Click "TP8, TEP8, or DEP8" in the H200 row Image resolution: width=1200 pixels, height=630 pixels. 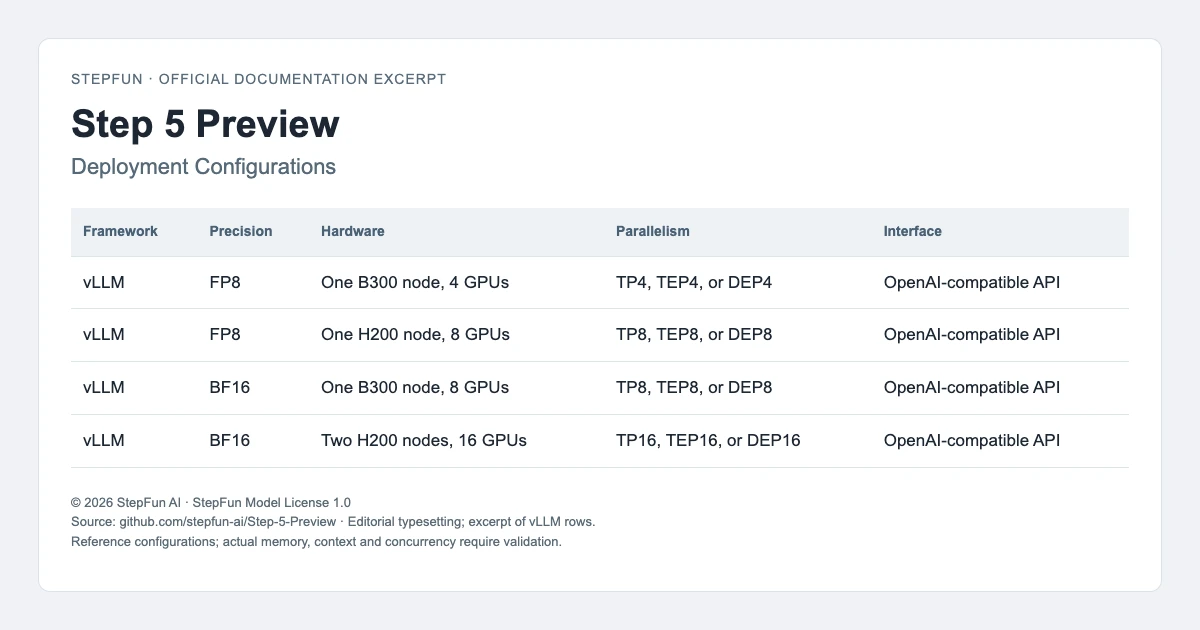point(694,335)
